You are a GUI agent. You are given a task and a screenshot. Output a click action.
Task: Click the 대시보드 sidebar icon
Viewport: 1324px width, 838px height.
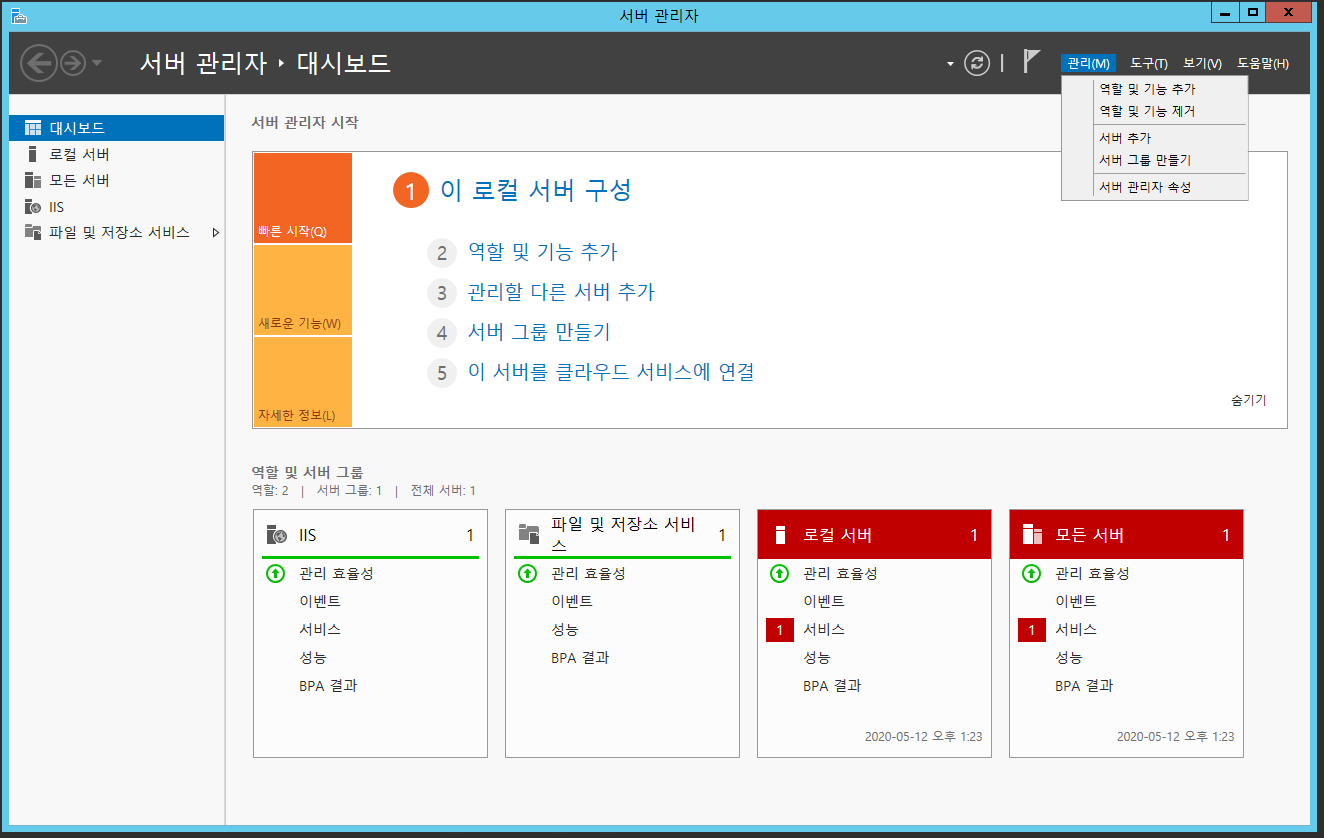coord(33,128)
